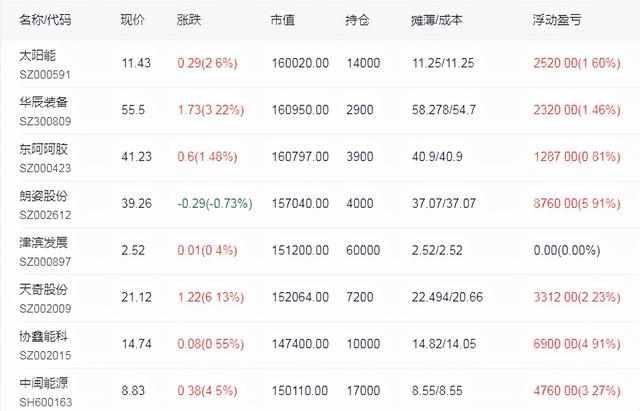Click holding quantity 7200

click(360, 297)
